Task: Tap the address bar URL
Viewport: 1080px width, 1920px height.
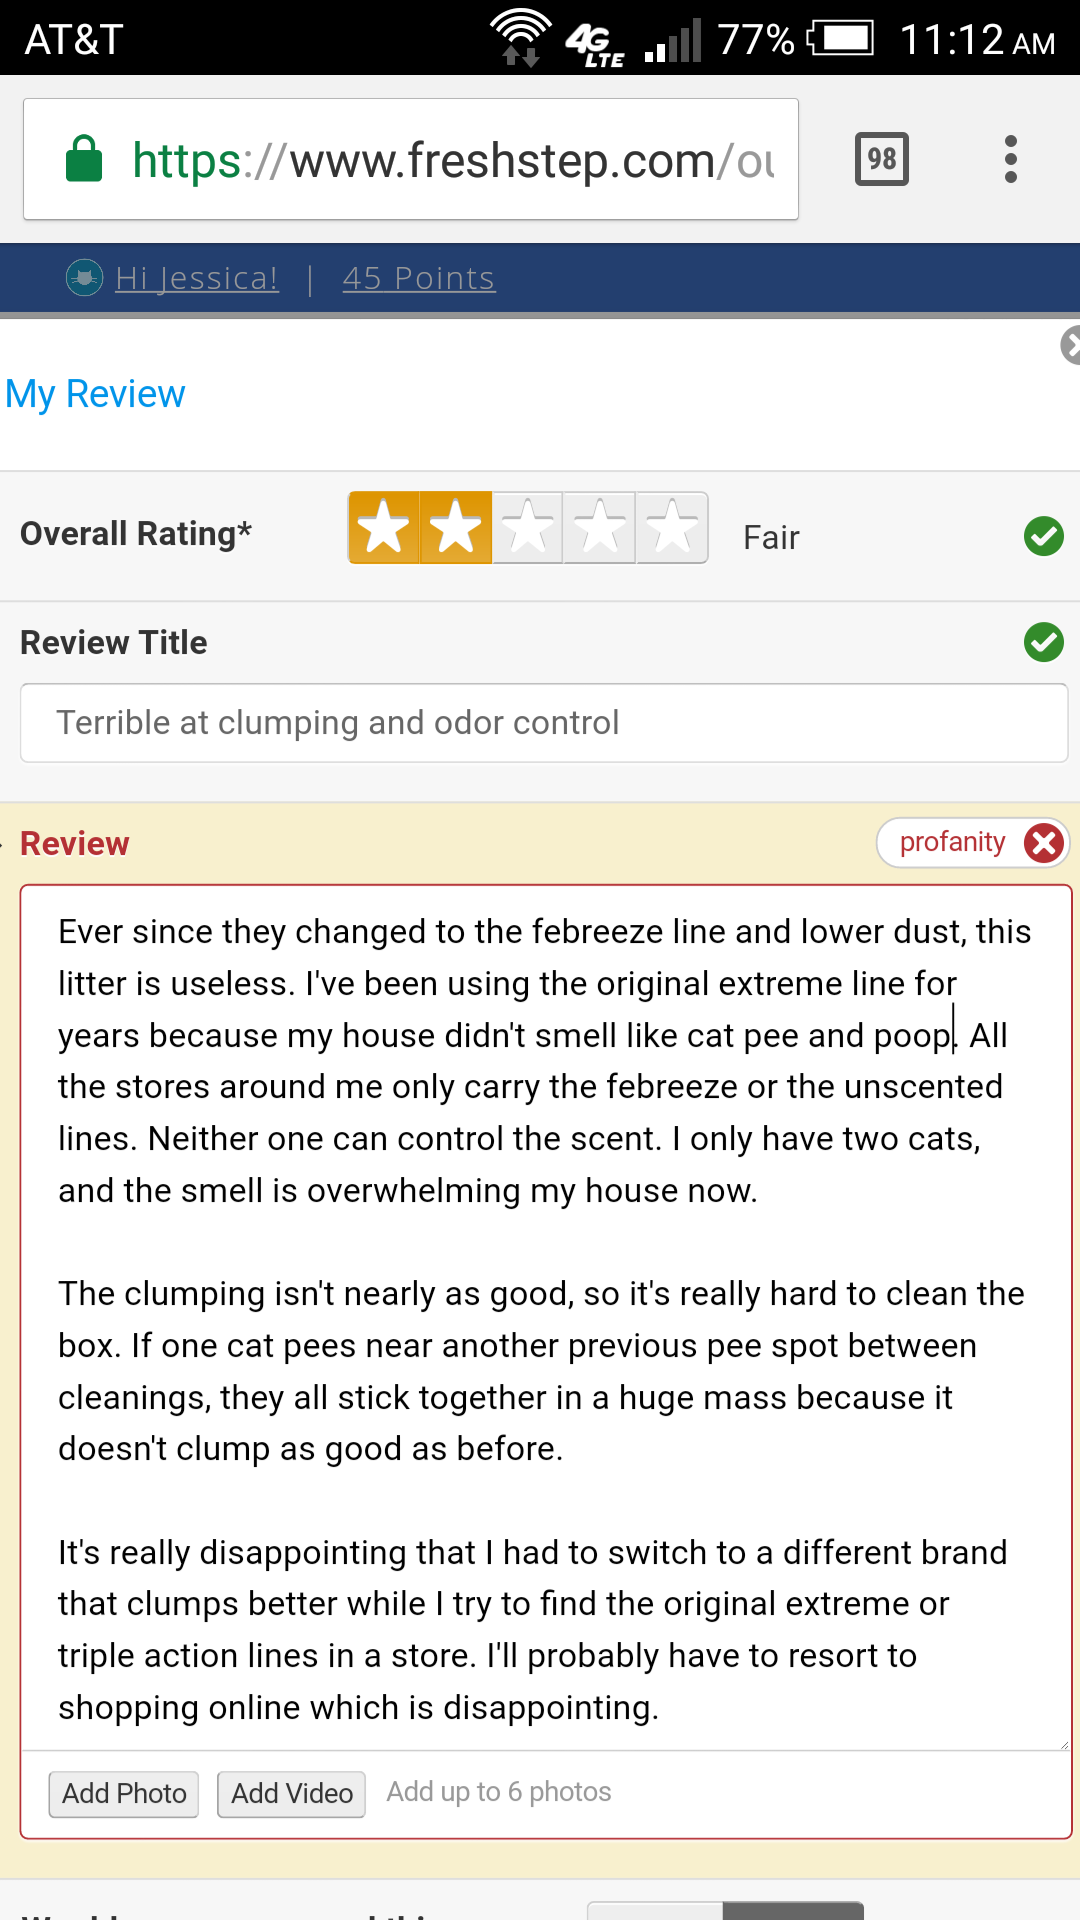Action: pos(452,160)
